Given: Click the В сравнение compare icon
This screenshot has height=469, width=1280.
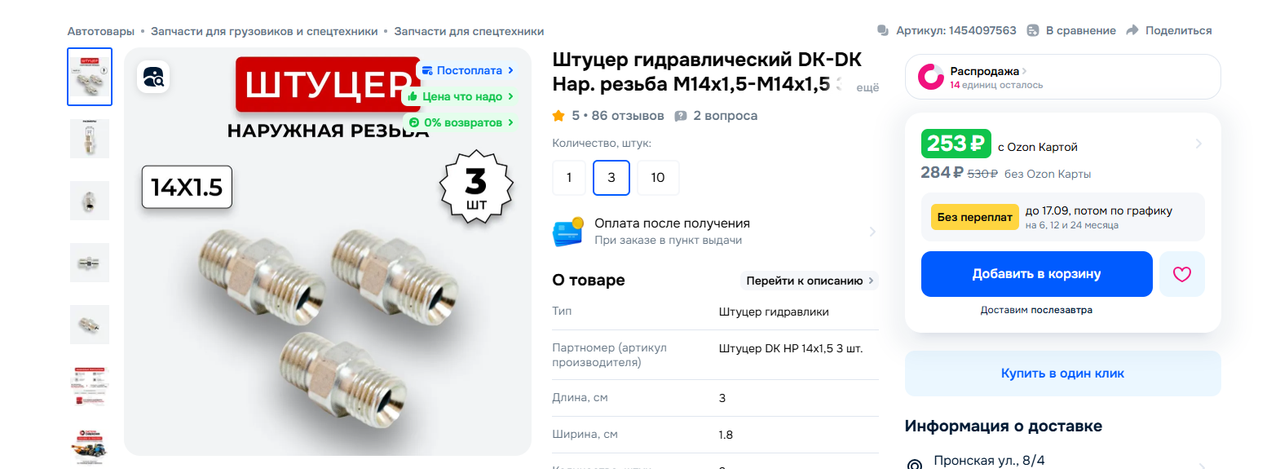Looking at the screenshot, I should coord(1033,31).
